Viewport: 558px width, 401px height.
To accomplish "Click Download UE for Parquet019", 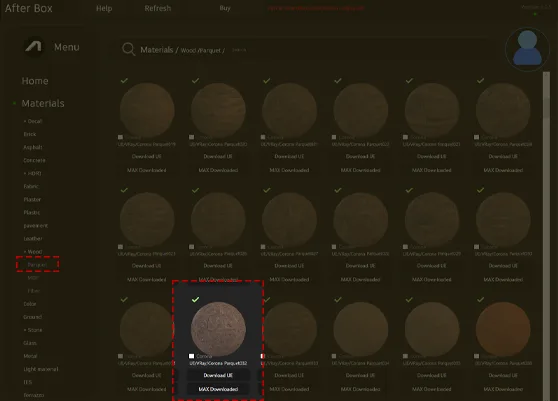I will tap(147, 157).
